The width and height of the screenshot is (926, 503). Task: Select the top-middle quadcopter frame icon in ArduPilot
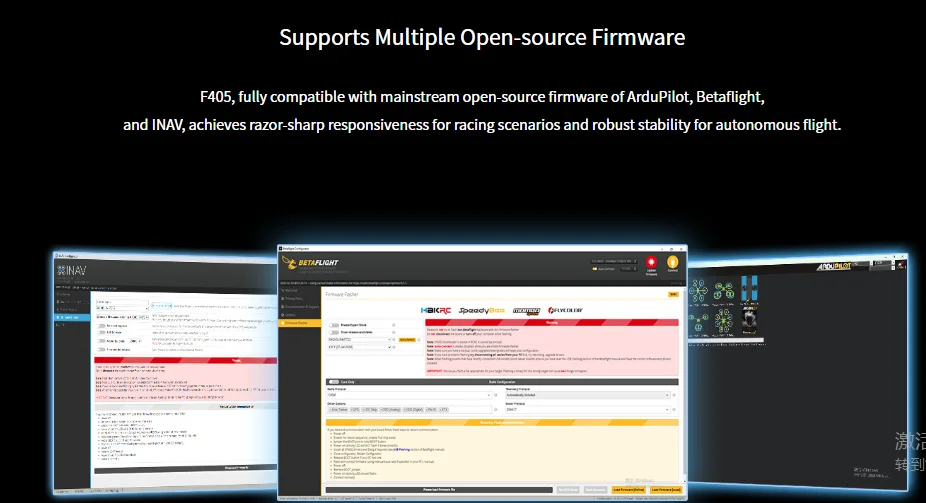(x=723, y=290)
